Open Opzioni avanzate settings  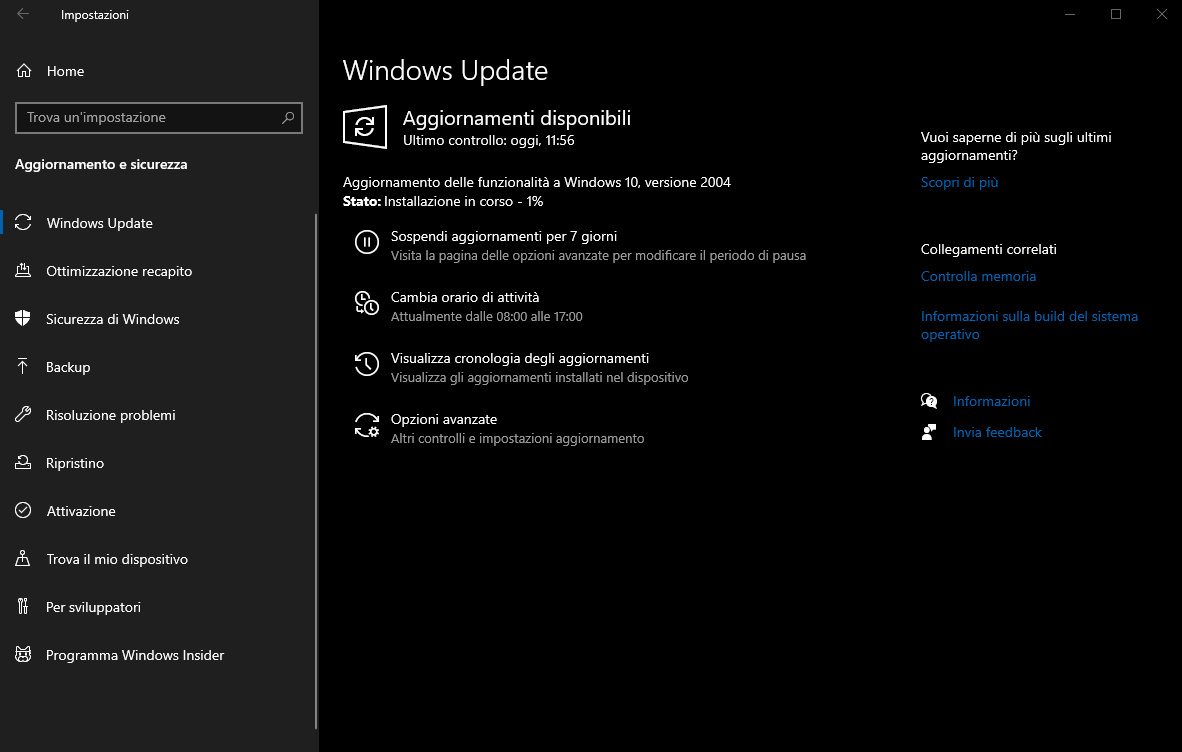pyautogui.click(x=444, y=419)
